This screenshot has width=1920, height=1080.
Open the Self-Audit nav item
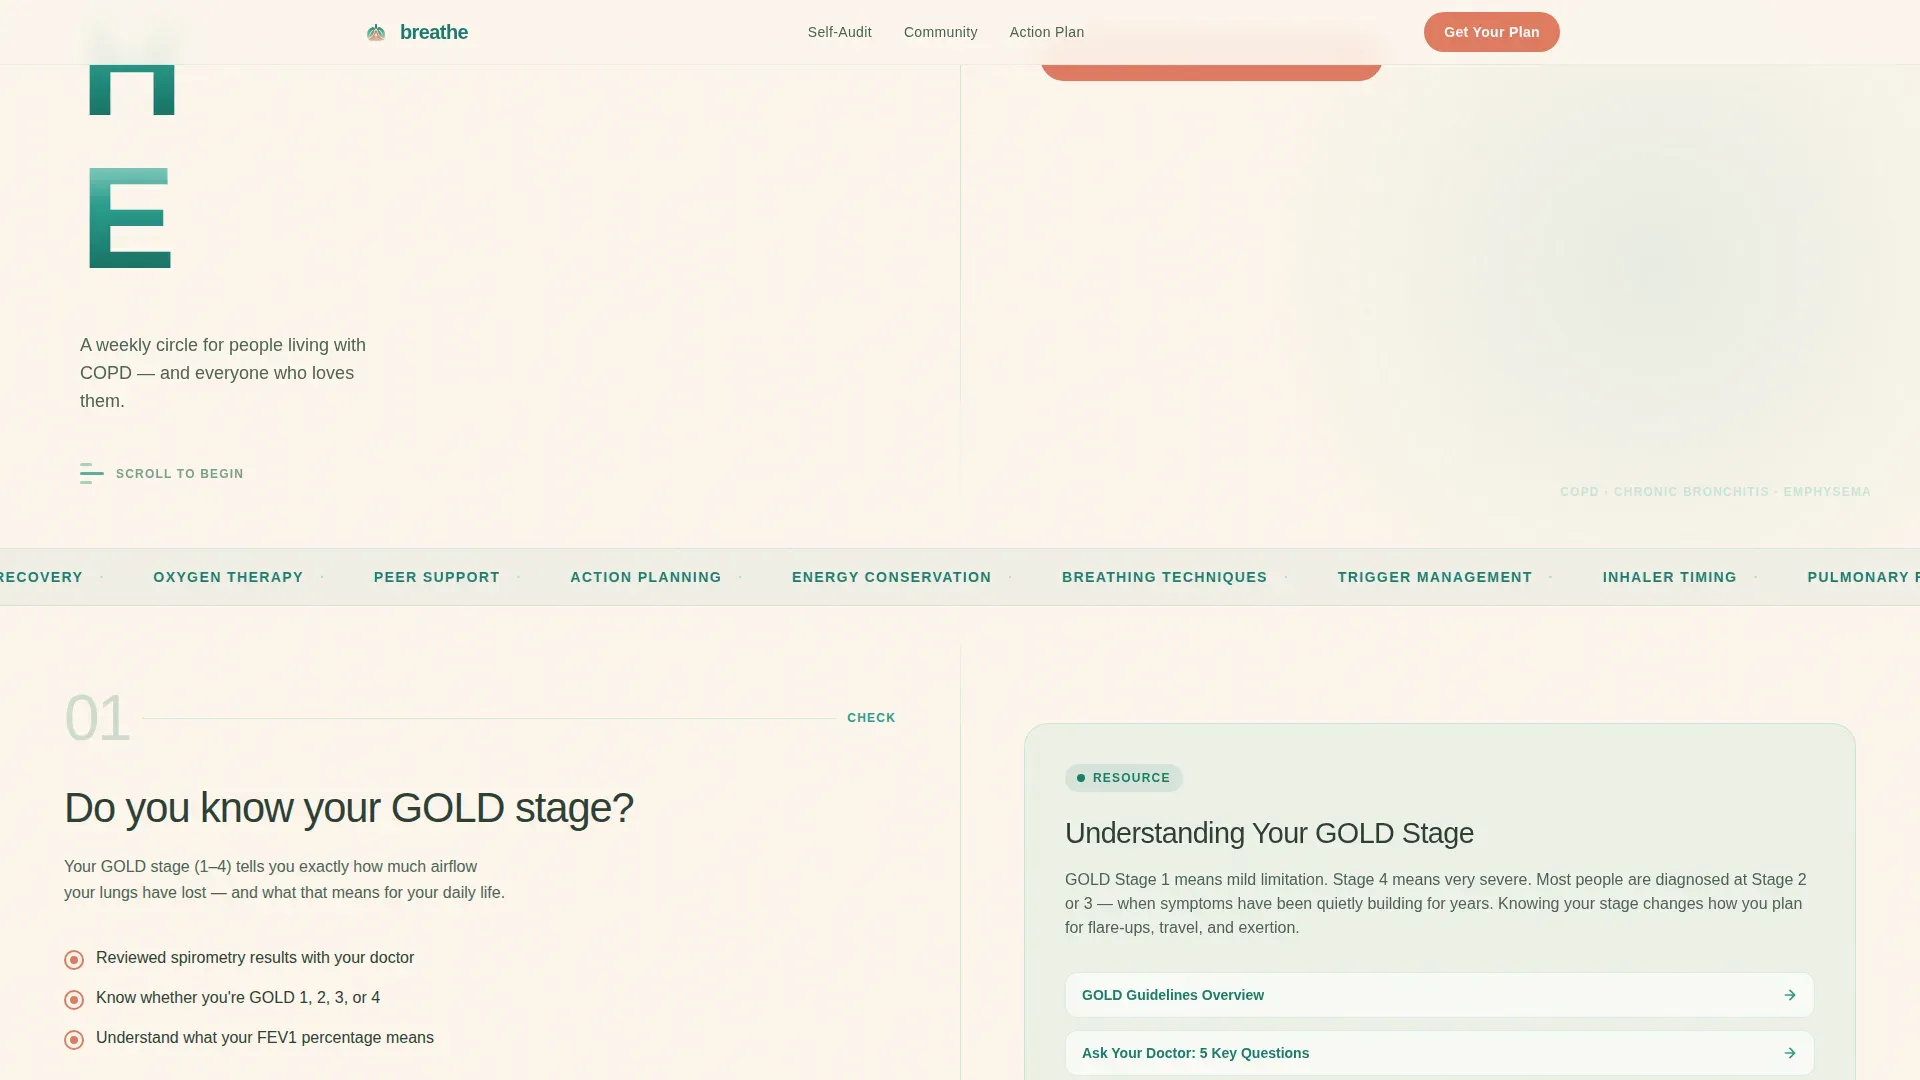[840, 32]
